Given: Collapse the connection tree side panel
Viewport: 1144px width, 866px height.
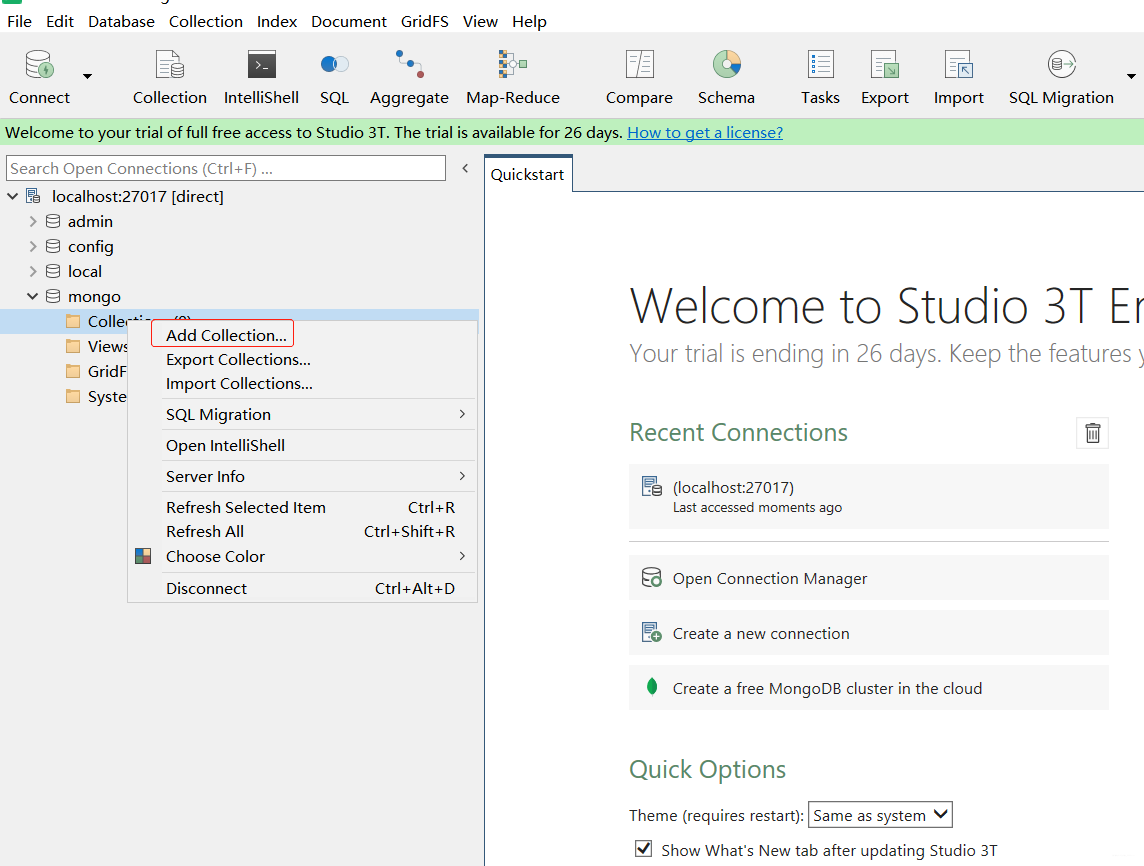Looking at the screenshot, I should [465, 168].
